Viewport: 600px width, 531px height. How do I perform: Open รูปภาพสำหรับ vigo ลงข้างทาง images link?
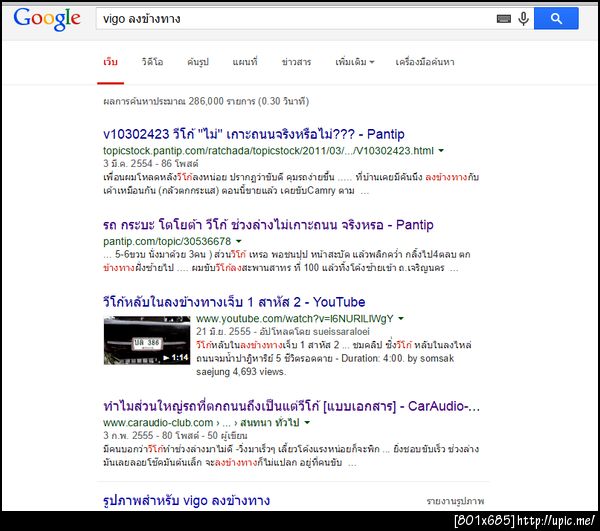186,501
